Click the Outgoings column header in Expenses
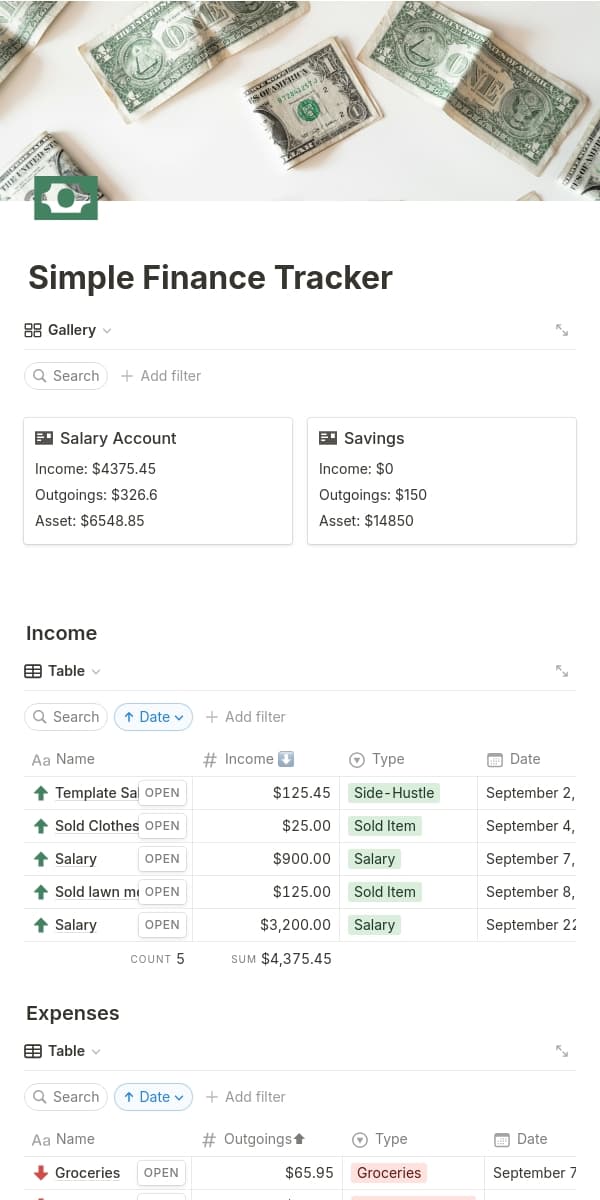The image size is (600, 1200). click(266, 1139)
